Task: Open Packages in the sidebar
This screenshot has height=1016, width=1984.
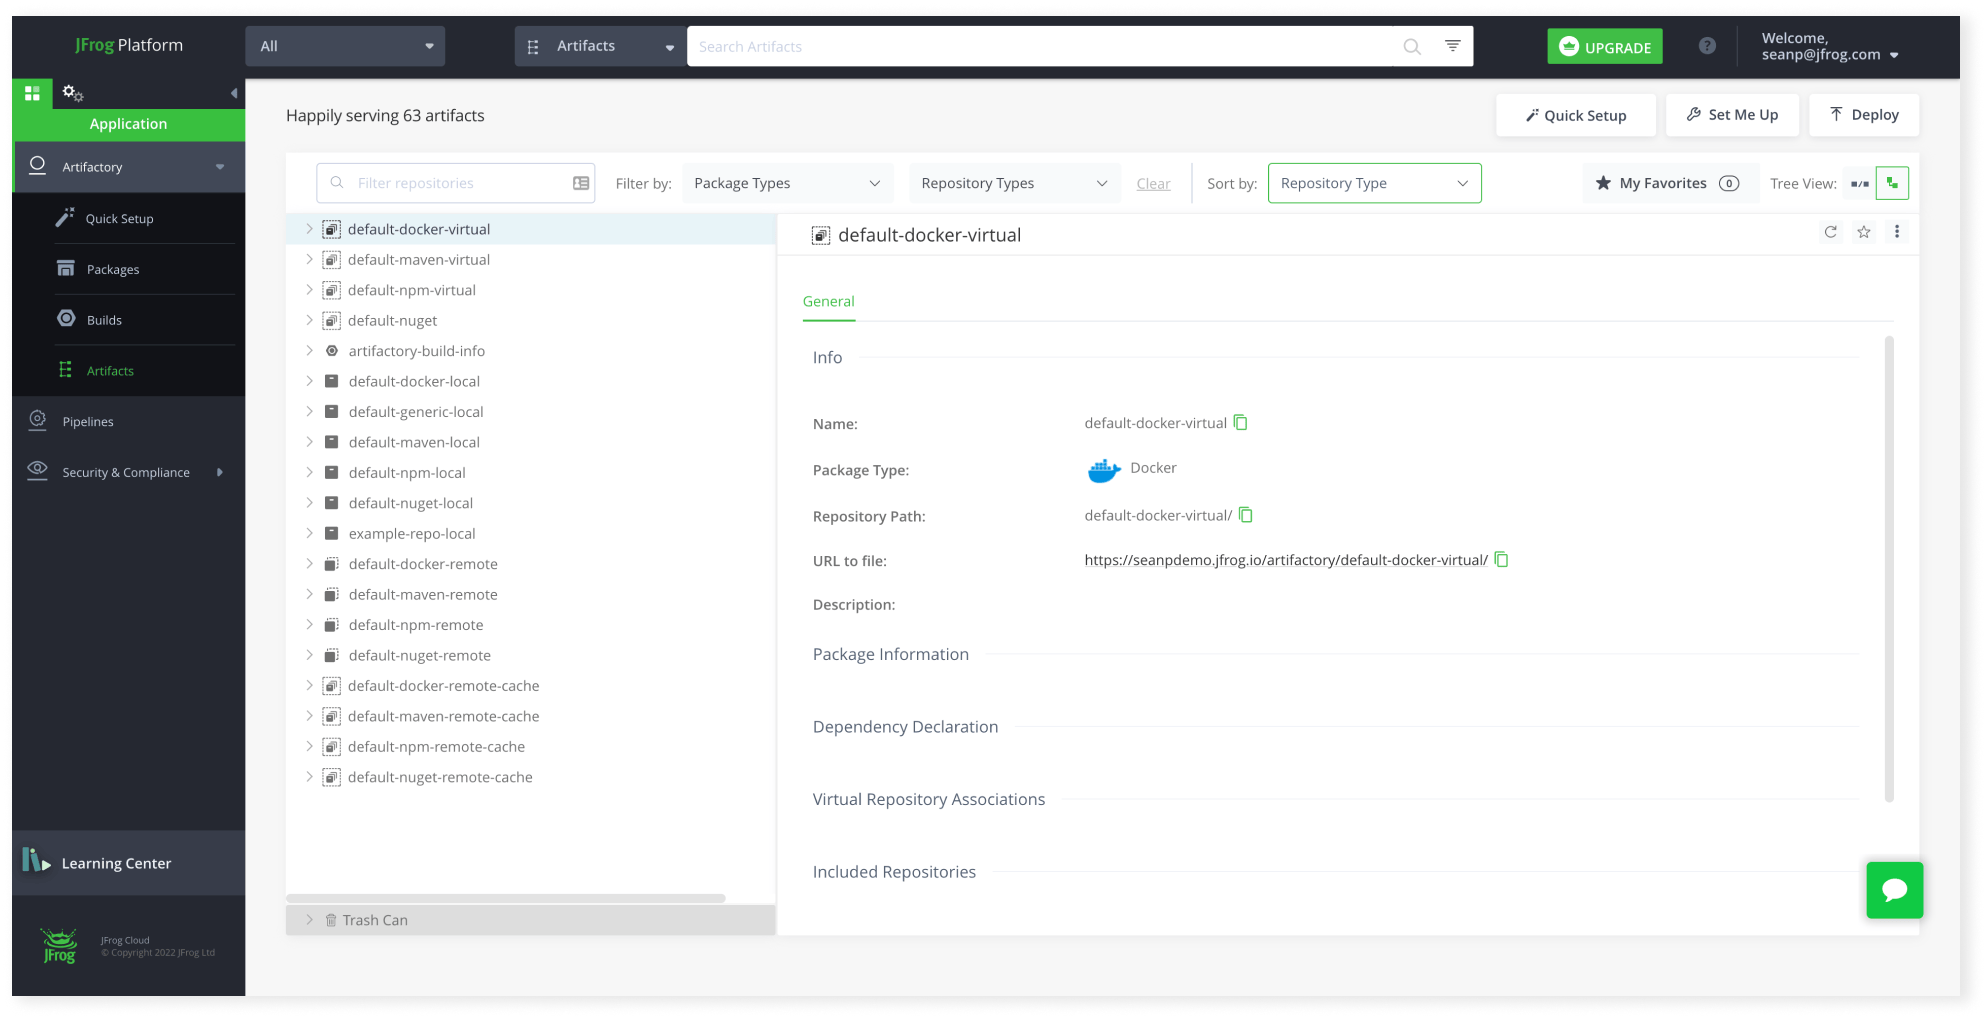Action: 112,269
